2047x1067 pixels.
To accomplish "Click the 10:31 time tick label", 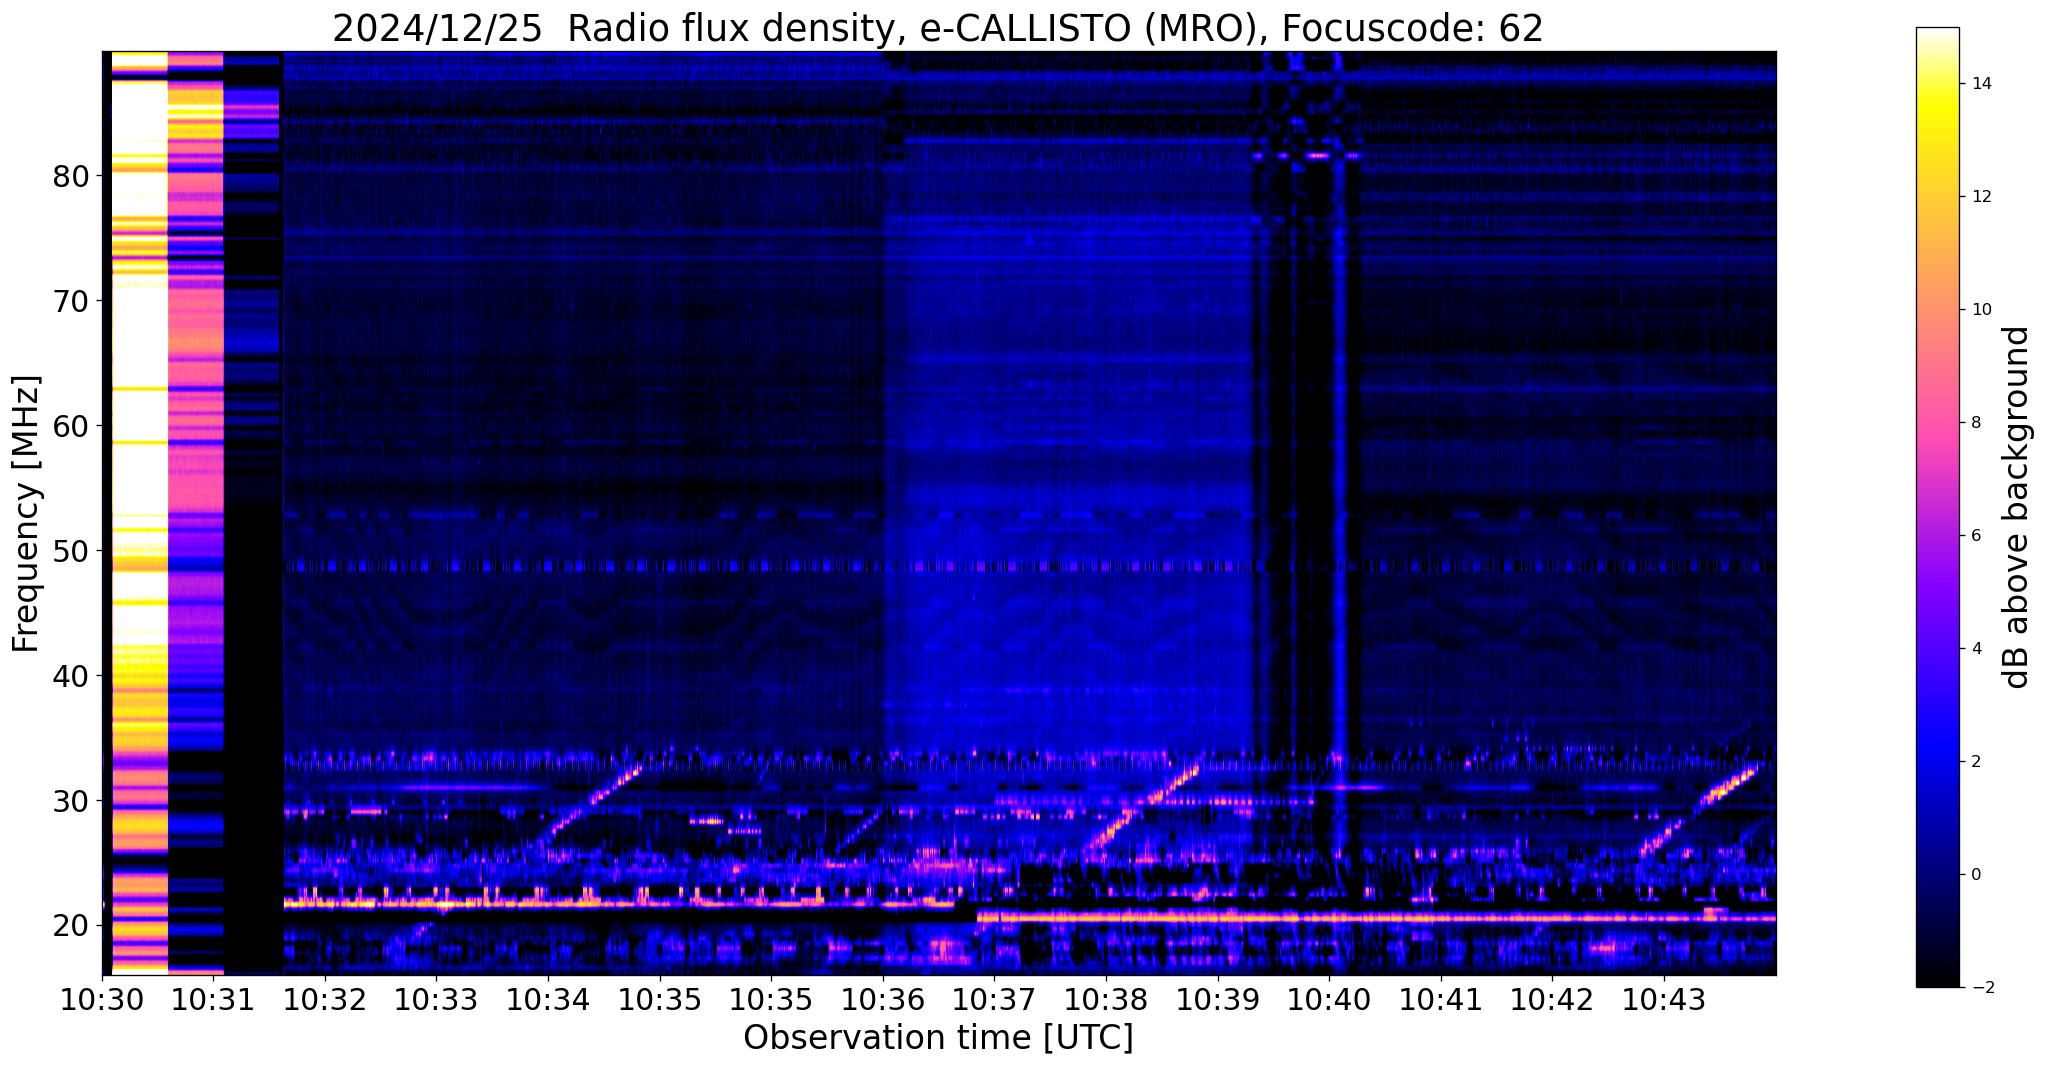I will coord(213,1000).
